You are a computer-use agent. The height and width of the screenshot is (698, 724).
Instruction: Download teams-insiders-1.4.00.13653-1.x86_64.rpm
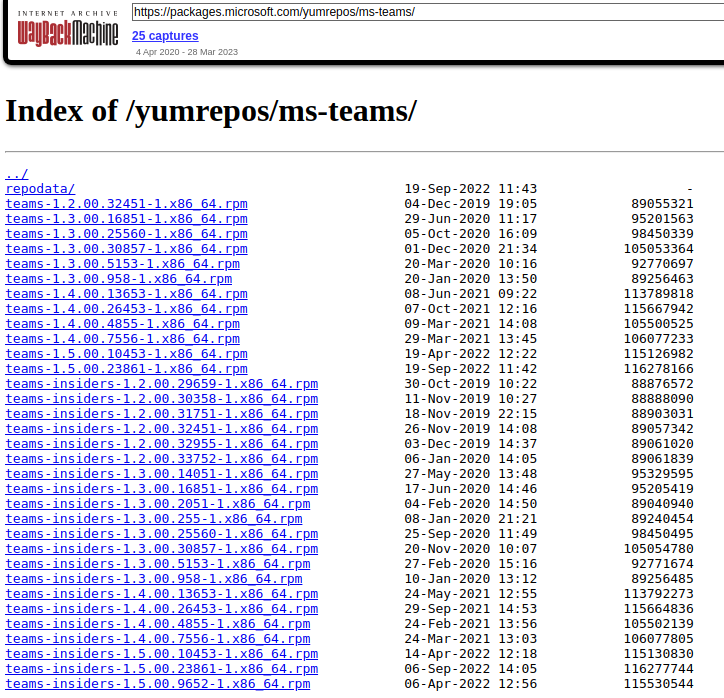coord(162,594)
